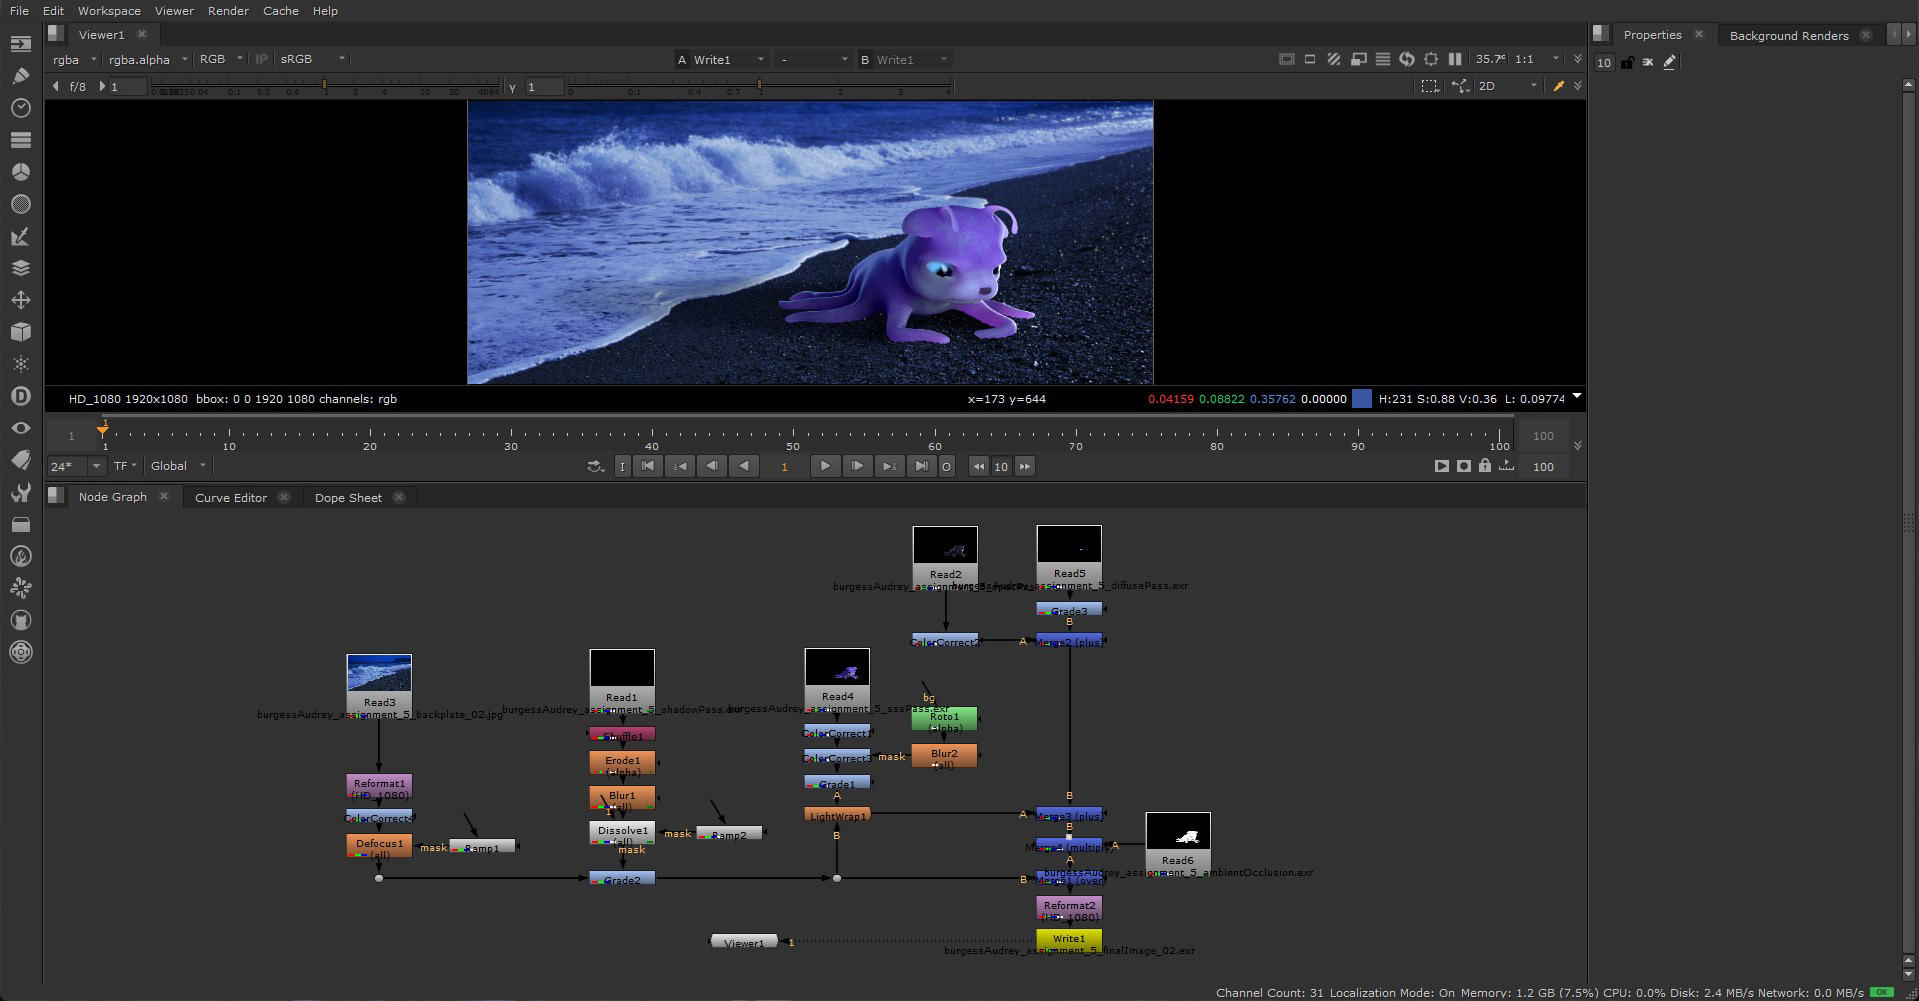
Task: Click the viewer gamma slider
Action: pyautogui.click(x=760, y=87)
